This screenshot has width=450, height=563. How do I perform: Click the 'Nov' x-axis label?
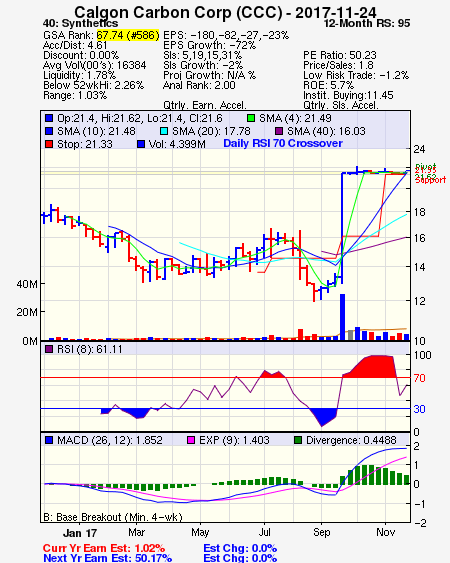(x=385, y=532)
